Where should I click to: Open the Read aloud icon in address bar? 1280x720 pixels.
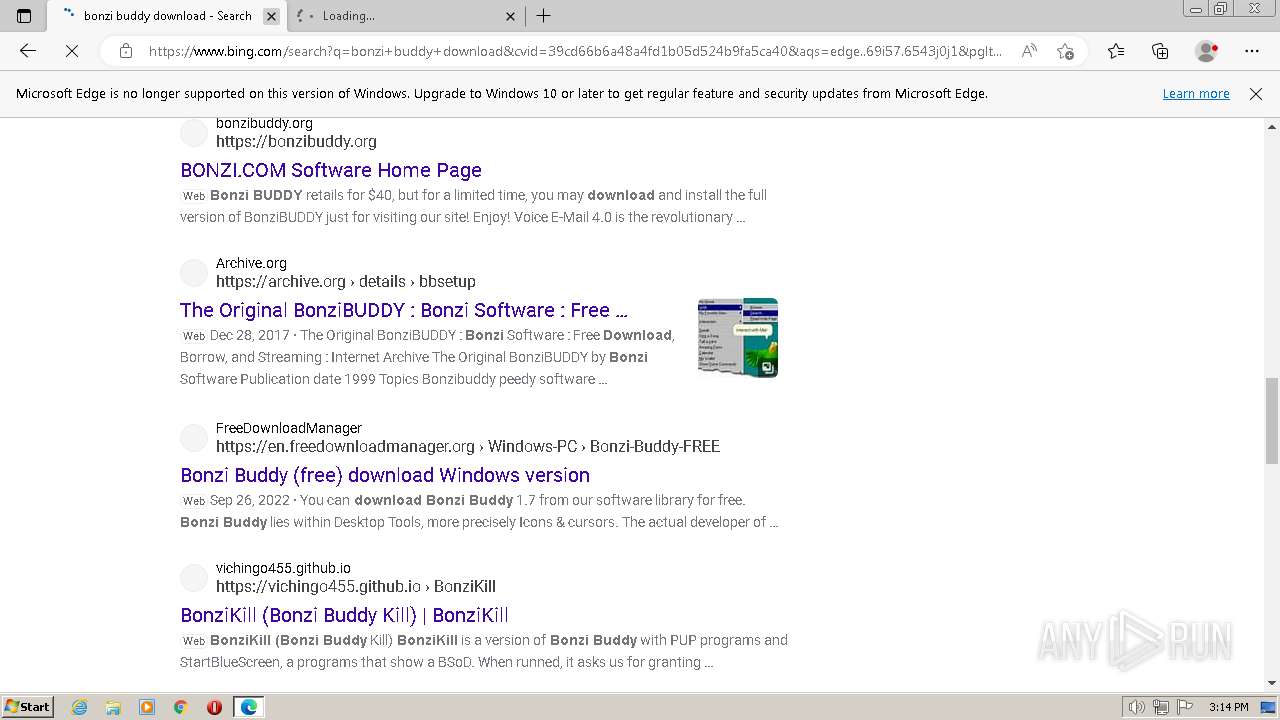click(x=1029, y=51)
